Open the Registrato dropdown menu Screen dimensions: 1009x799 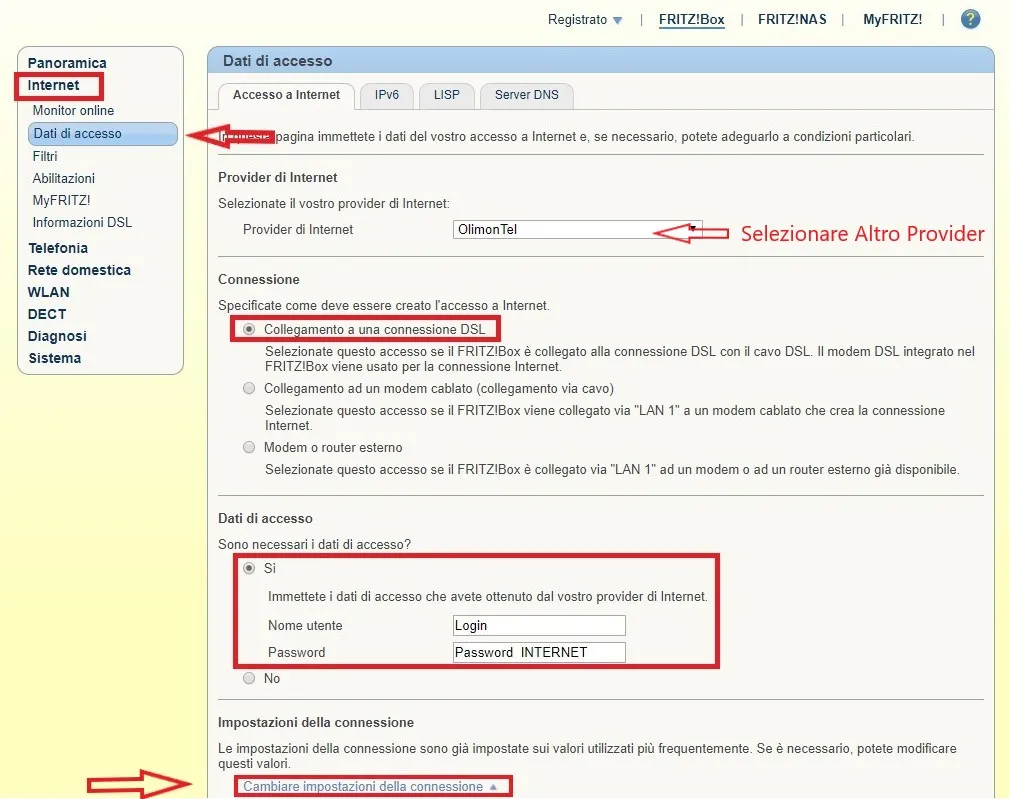tap(585, 19)
